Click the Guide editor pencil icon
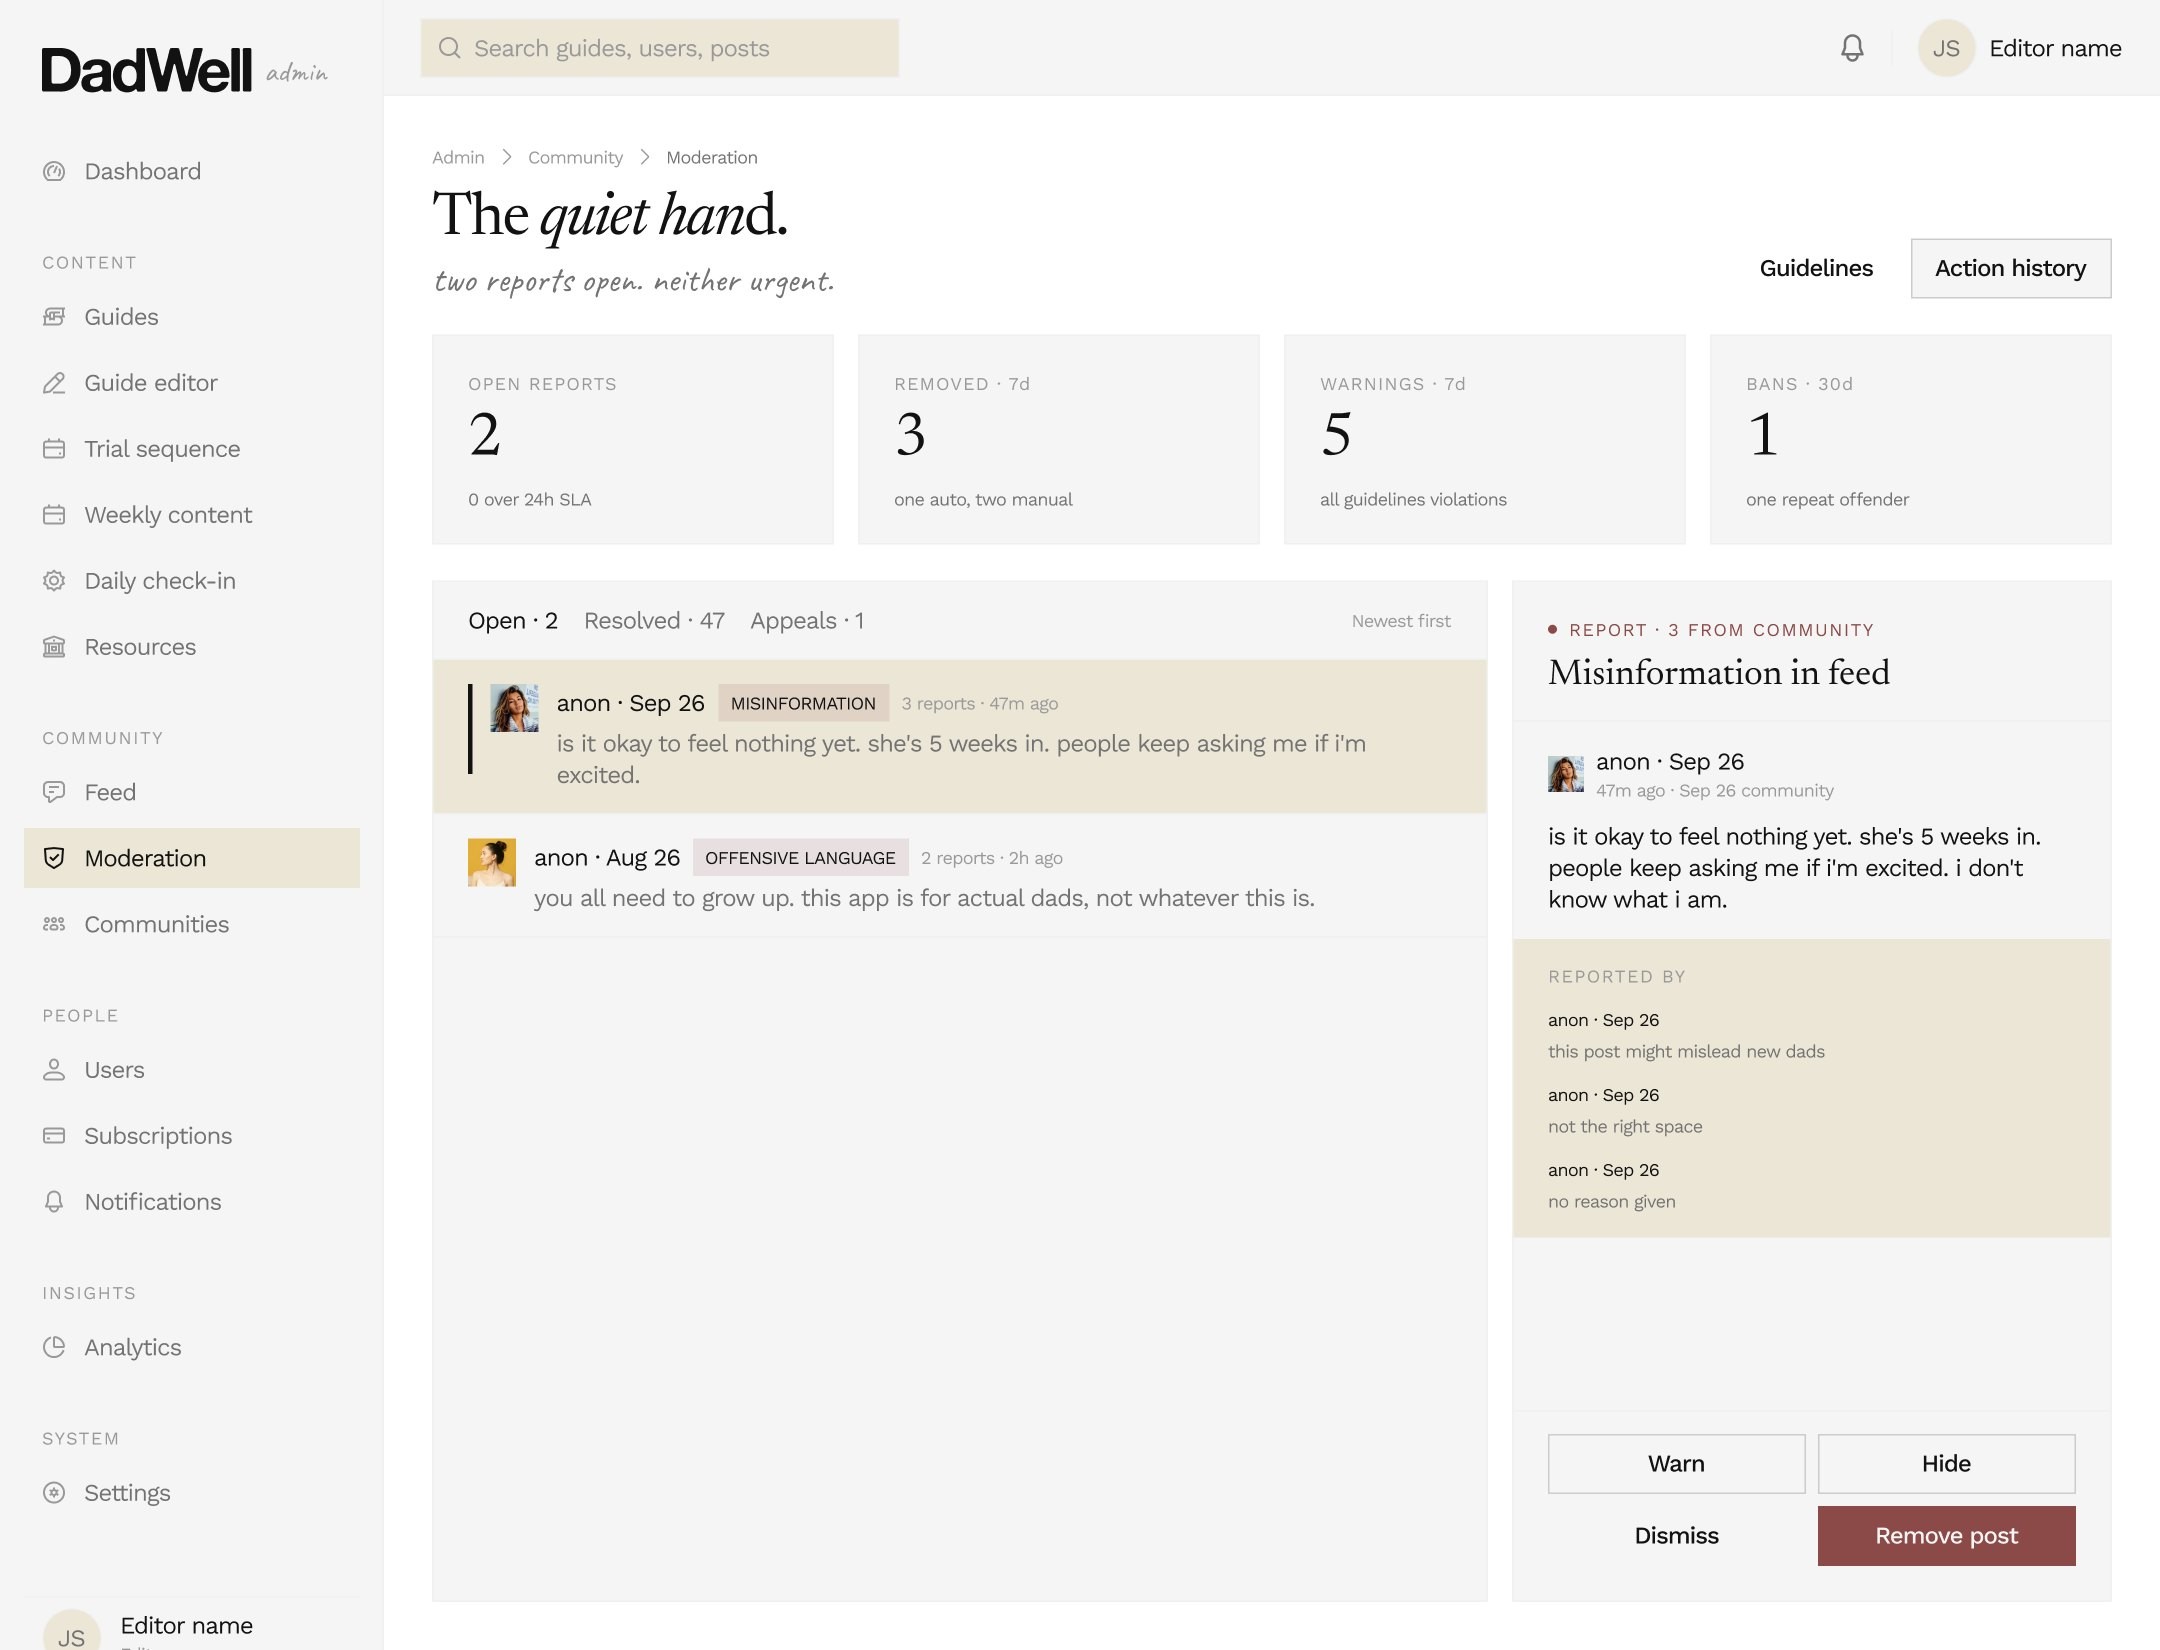Image resolution: width=2160 pixels, height=1650 pixels. click(x=54, y=383)
